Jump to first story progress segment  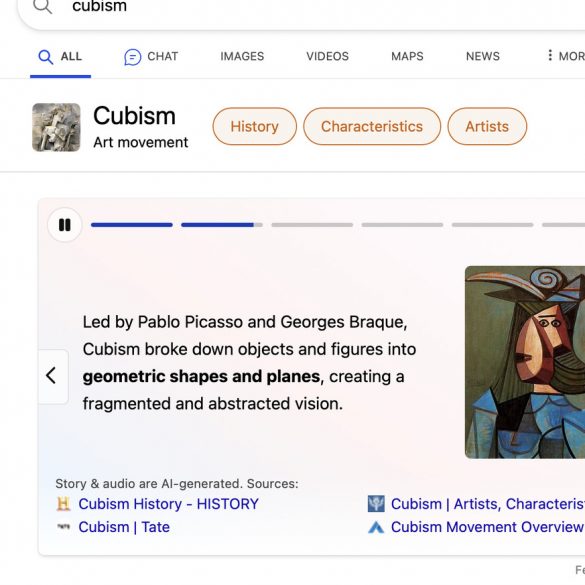coord(132,225)
